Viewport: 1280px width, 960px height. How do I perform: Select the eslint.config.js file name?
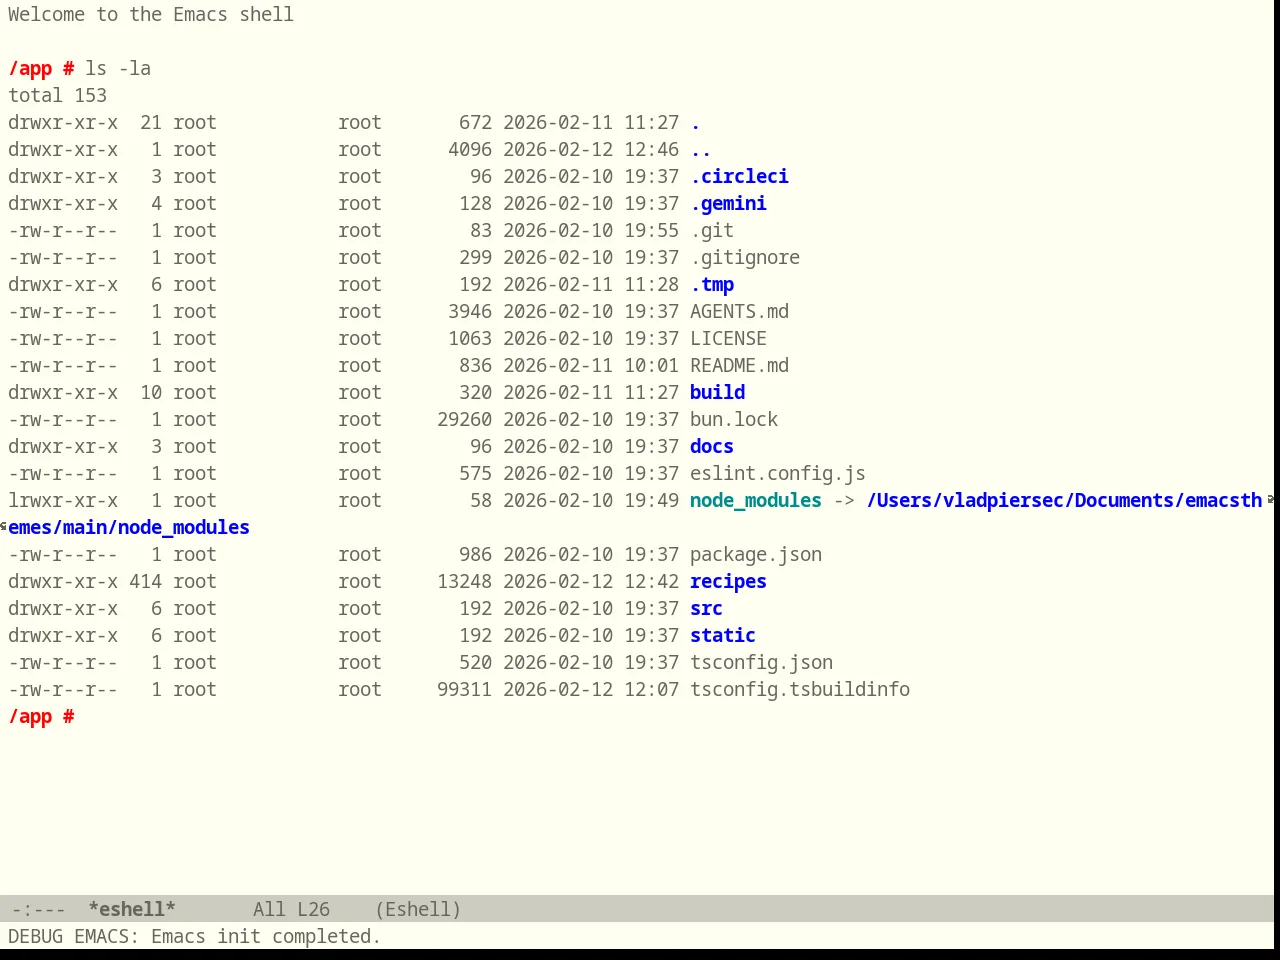point(778,474)
